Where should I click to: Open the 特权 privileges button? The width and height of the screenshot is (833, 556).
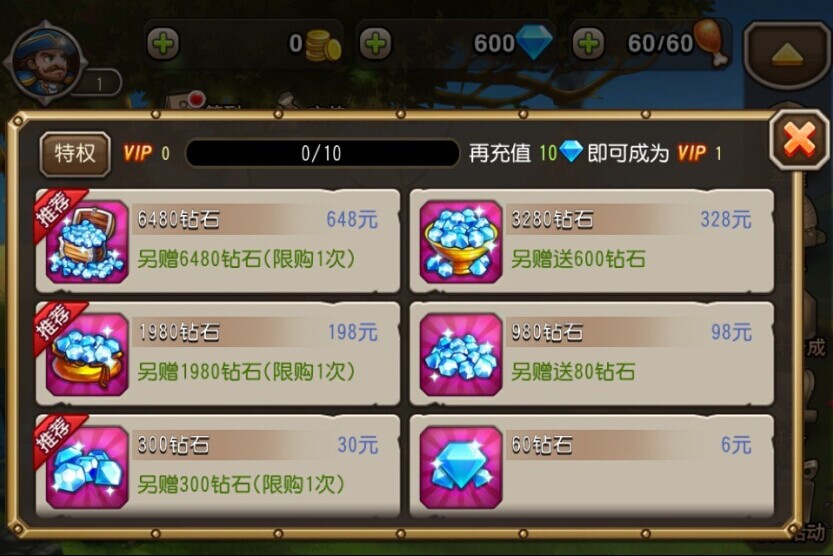pyautogui.click(x=75, y=154)
